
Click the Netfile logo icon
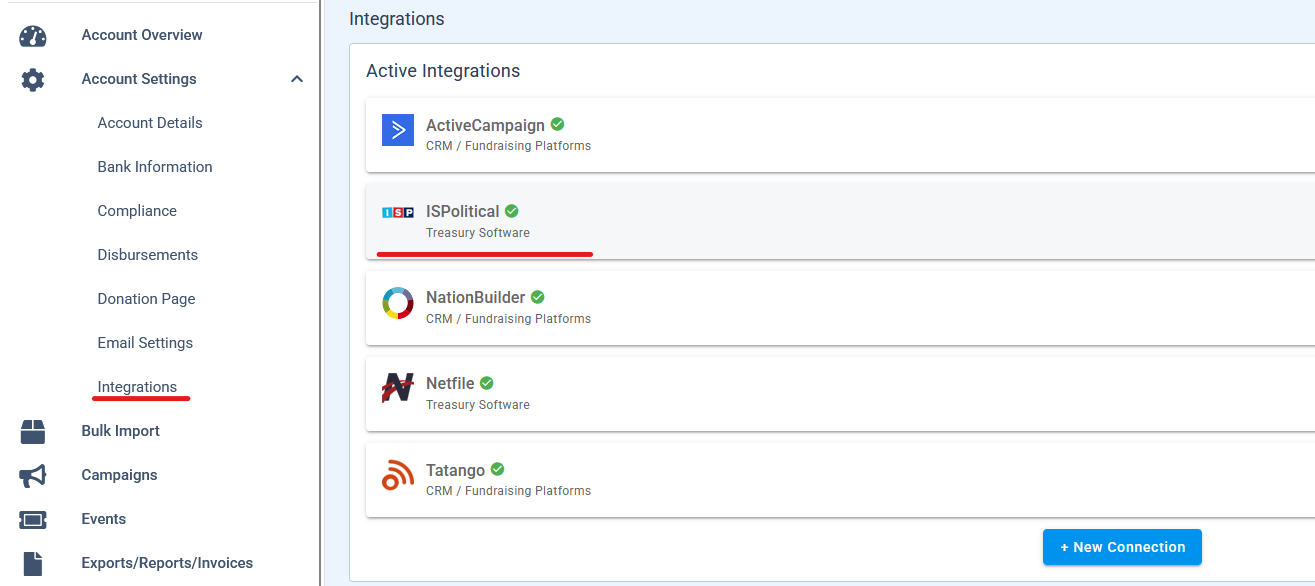pyautogui.click(x=398, y=388)
